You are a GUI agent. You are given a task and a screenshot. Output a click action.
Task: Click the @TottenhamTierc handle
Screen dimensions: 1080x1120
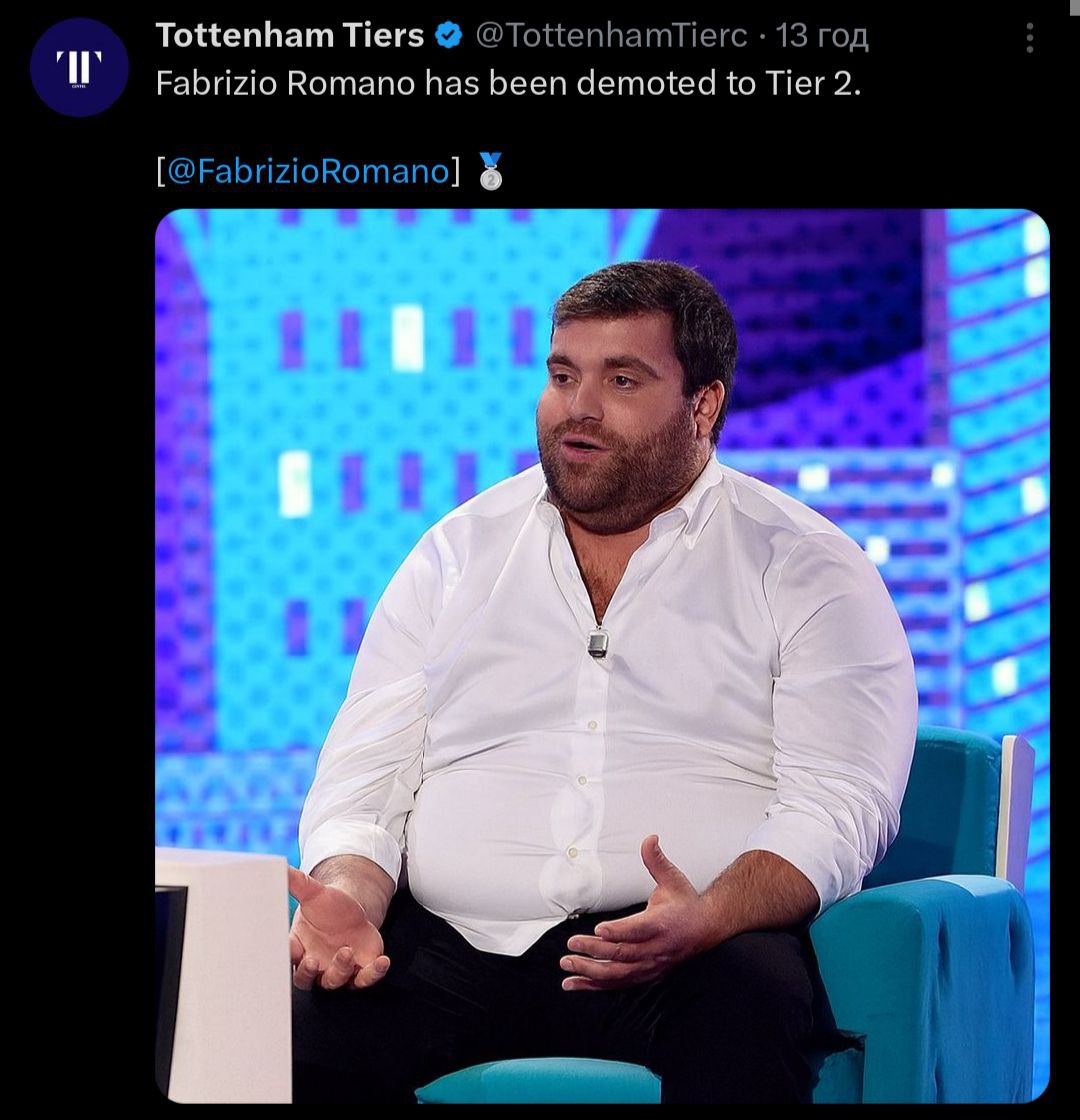click(x=611, y=35)
